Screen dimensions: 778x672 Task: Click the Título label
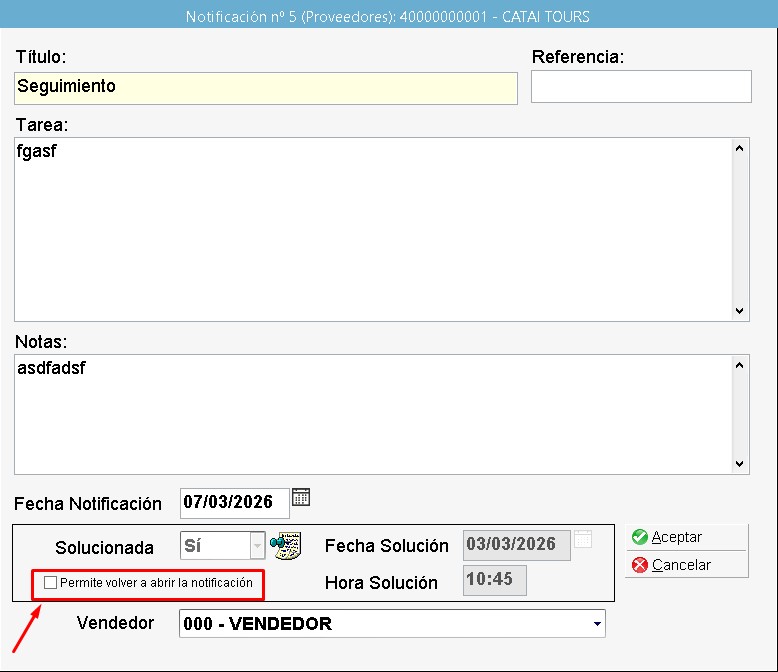pyautogui.click(x=41, y=57)
